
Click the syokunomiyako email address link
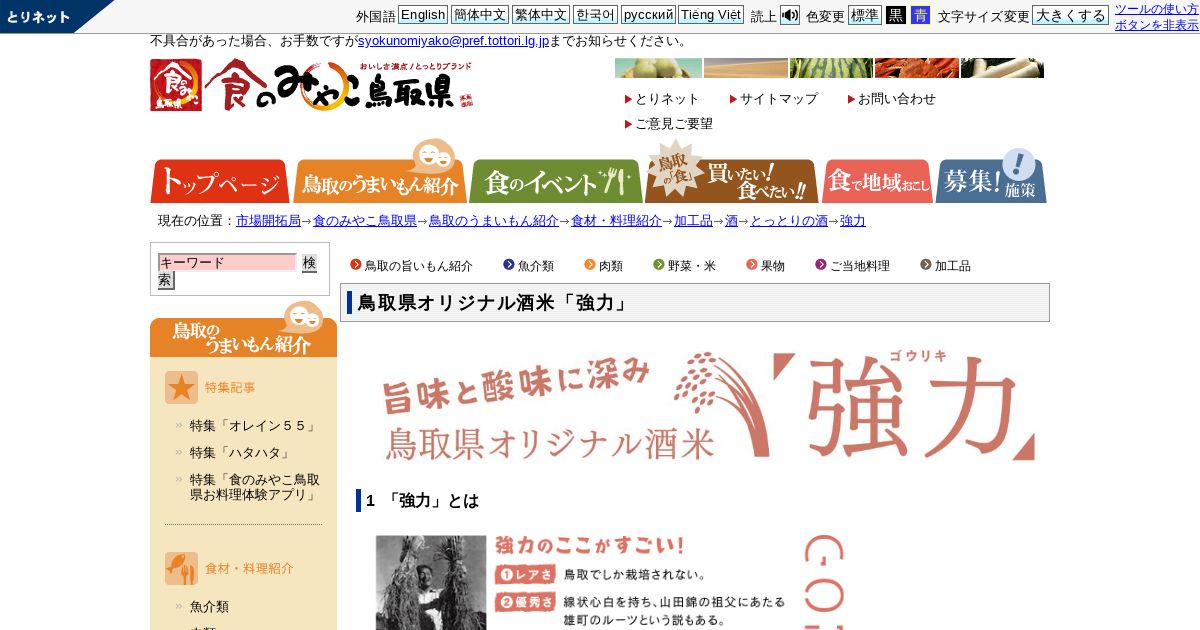(x=454, y=41)
